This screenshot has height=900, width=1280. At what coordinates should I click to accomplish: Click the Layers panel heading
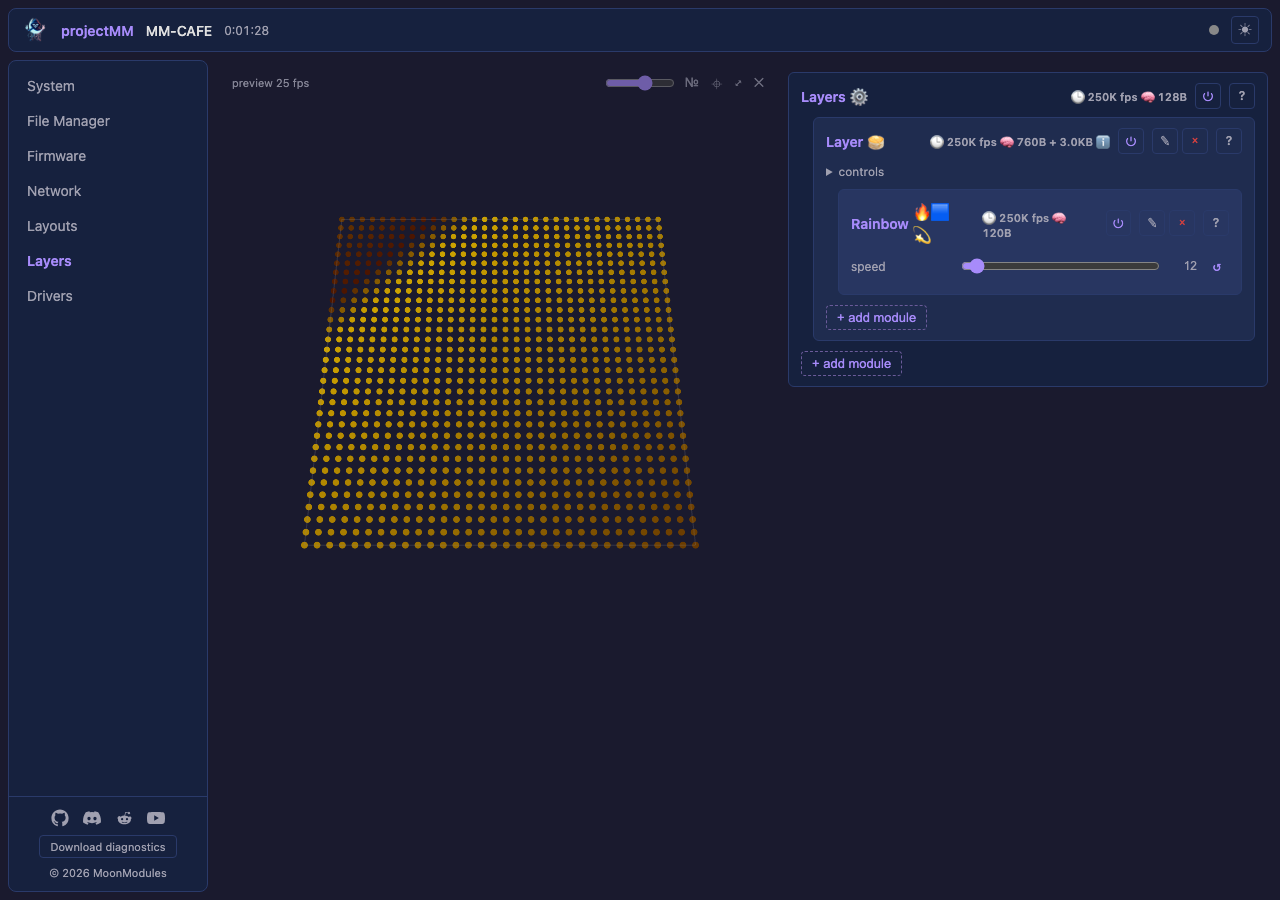(x=823, y=97)
